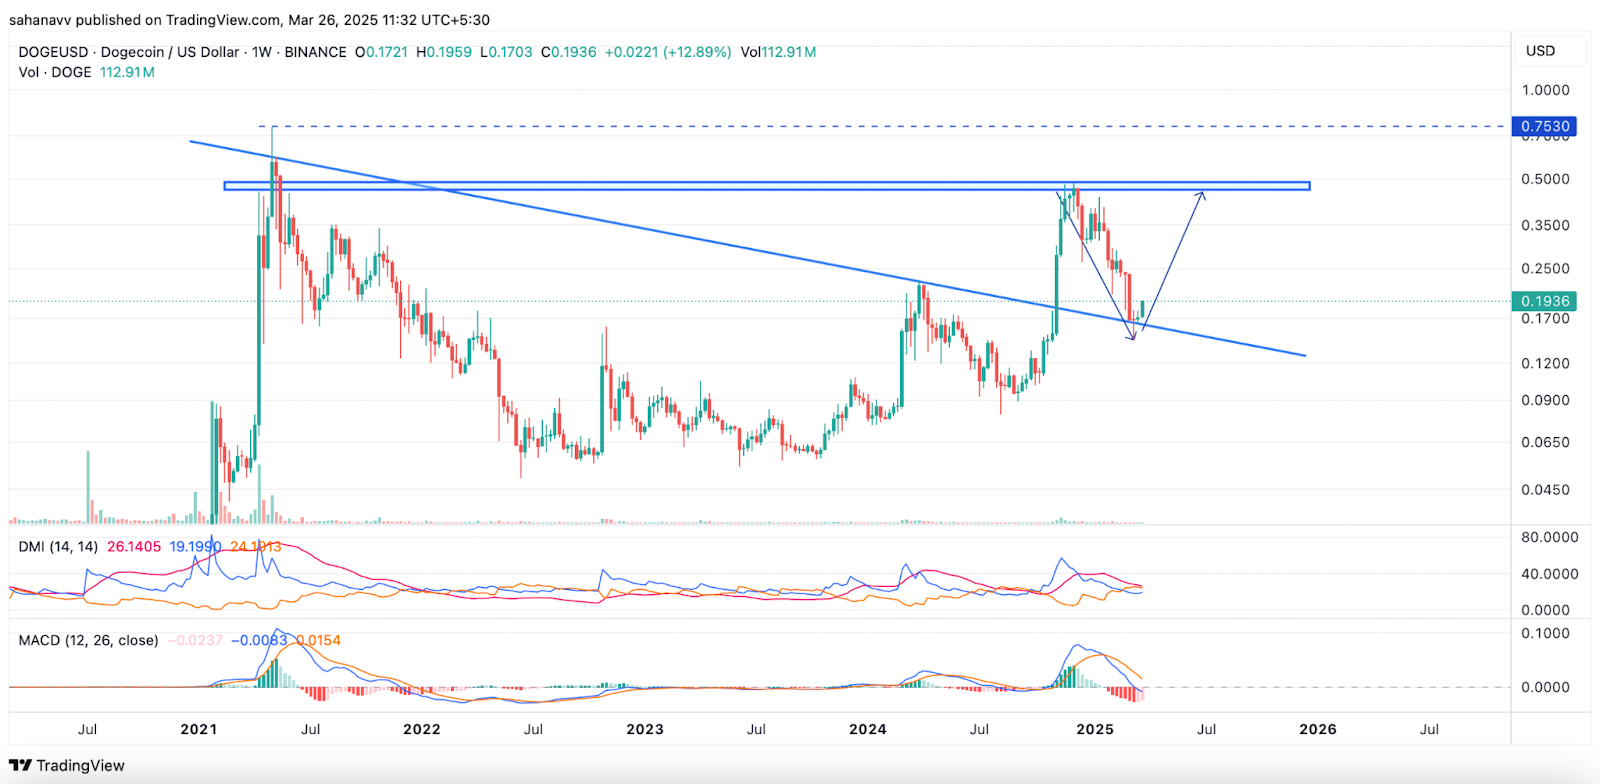
Task: Select the Vol · DOGE indicator legend
Action: point(55,72)
